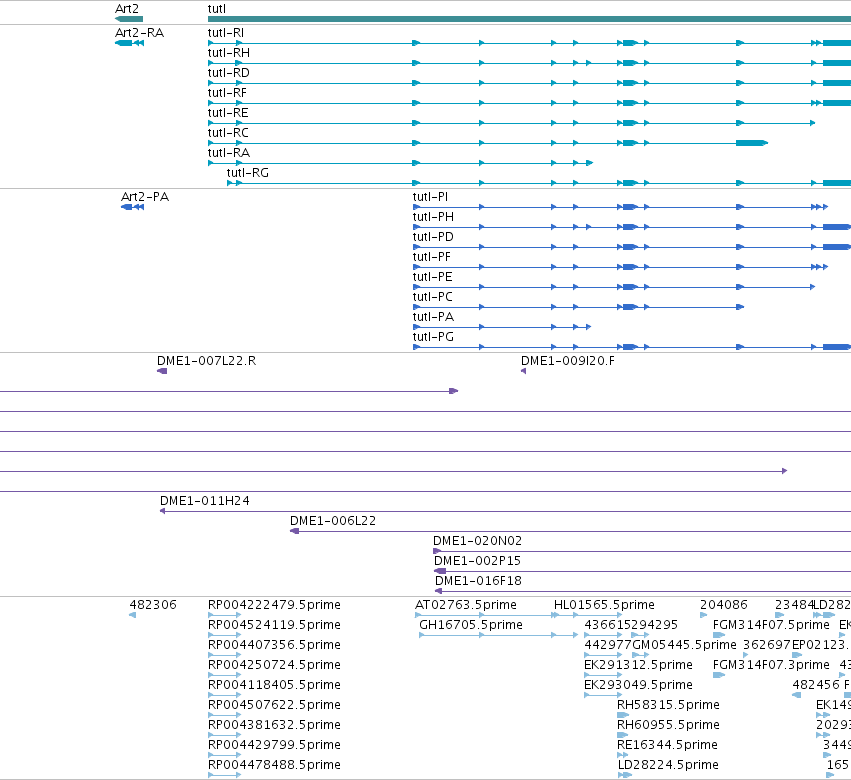Click the teal tutl gene span bar
851x780 pixels.
pyautogui.click(x=529, y=19)
